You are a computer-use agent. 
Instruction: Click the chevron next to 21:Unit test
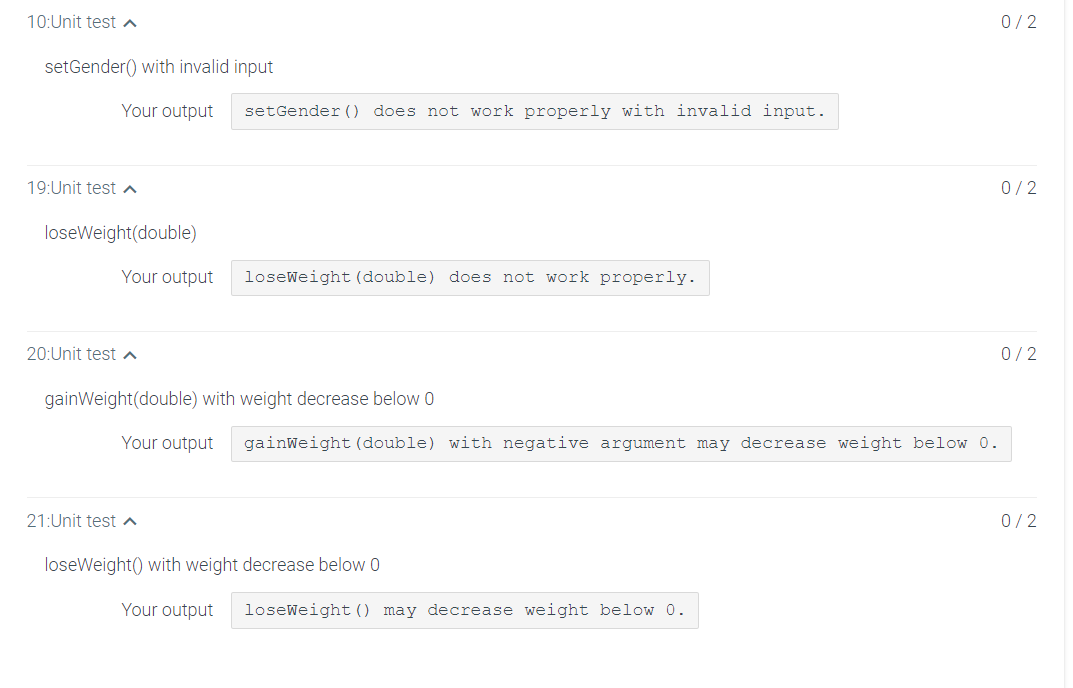(131, 520)
